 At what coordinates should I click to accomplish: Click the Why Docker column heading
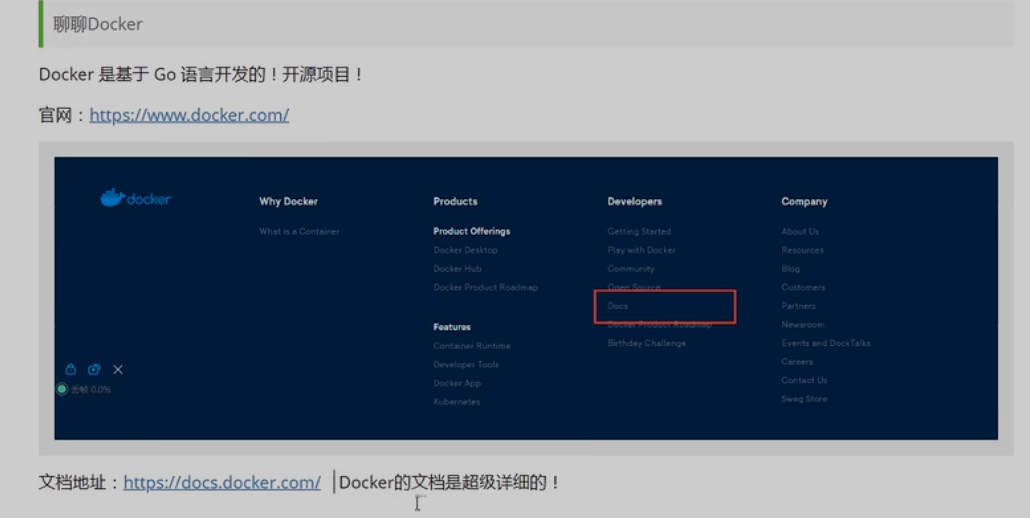[x=288, y=202]
